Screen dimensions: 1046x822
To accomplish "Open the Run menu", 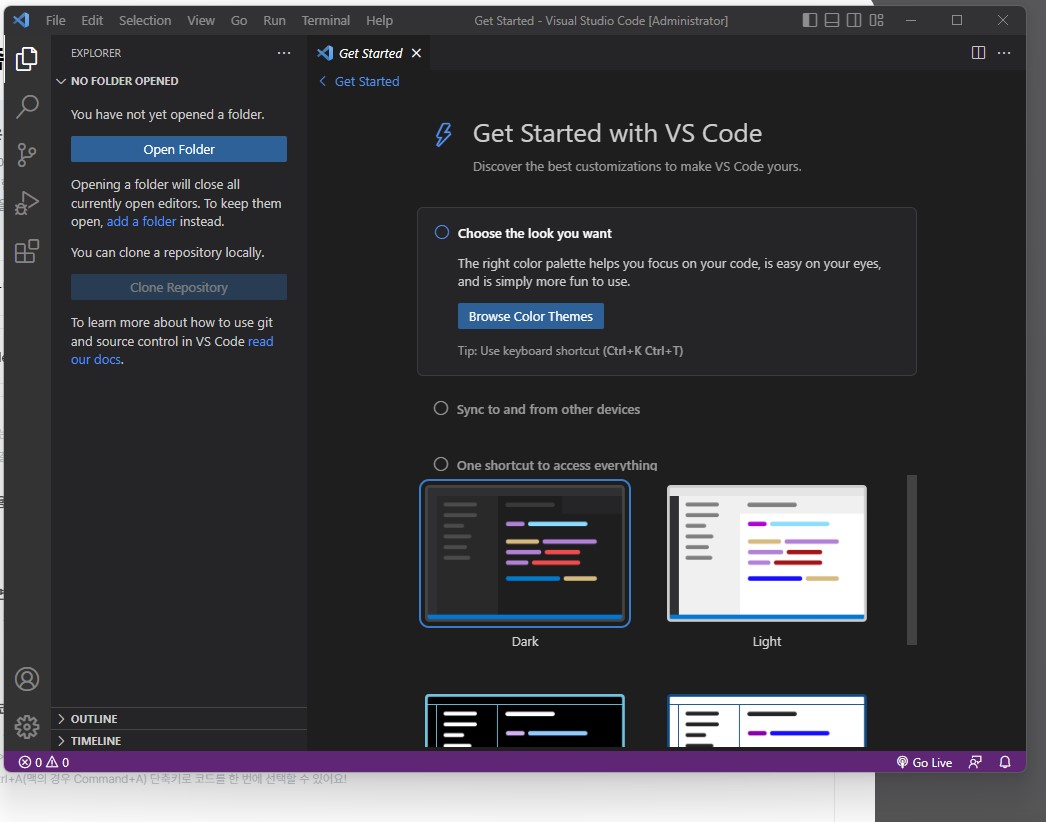I will point(274,20).
